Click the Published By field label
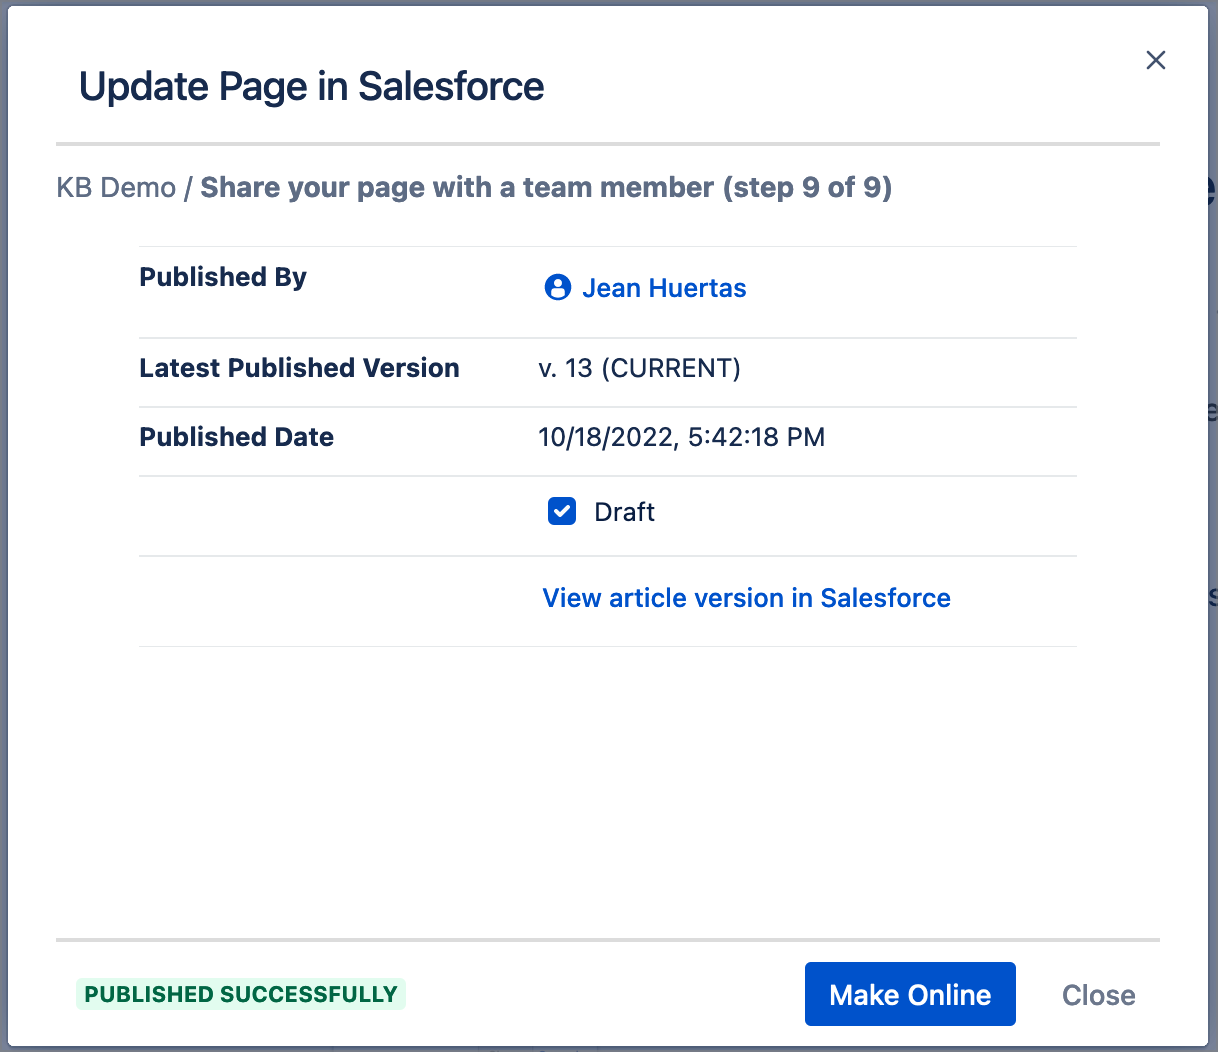The height and width of the screenshot is (1052, 1218). 223,277
